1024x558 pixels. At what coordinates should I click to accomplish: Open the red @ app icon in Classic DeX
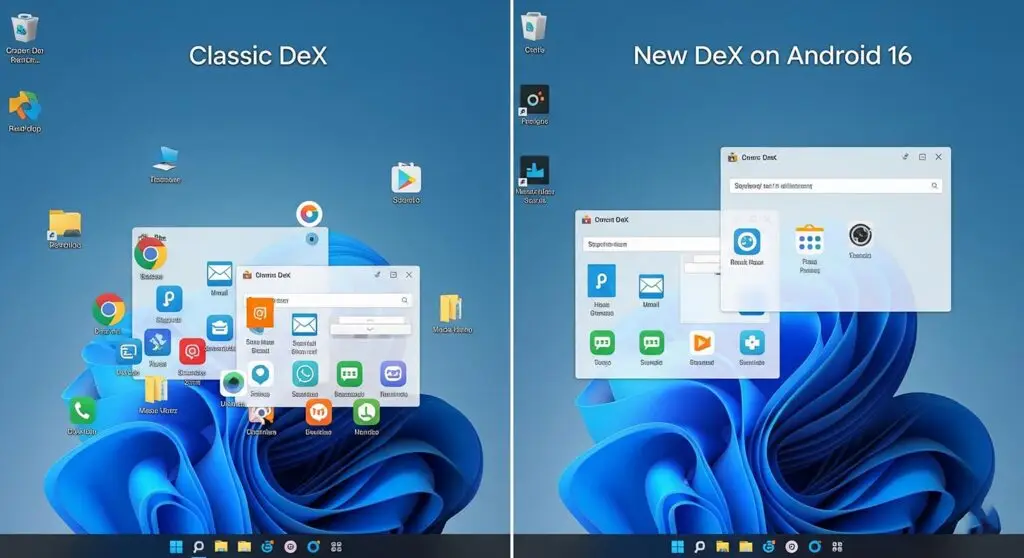(x=192, y=352)
